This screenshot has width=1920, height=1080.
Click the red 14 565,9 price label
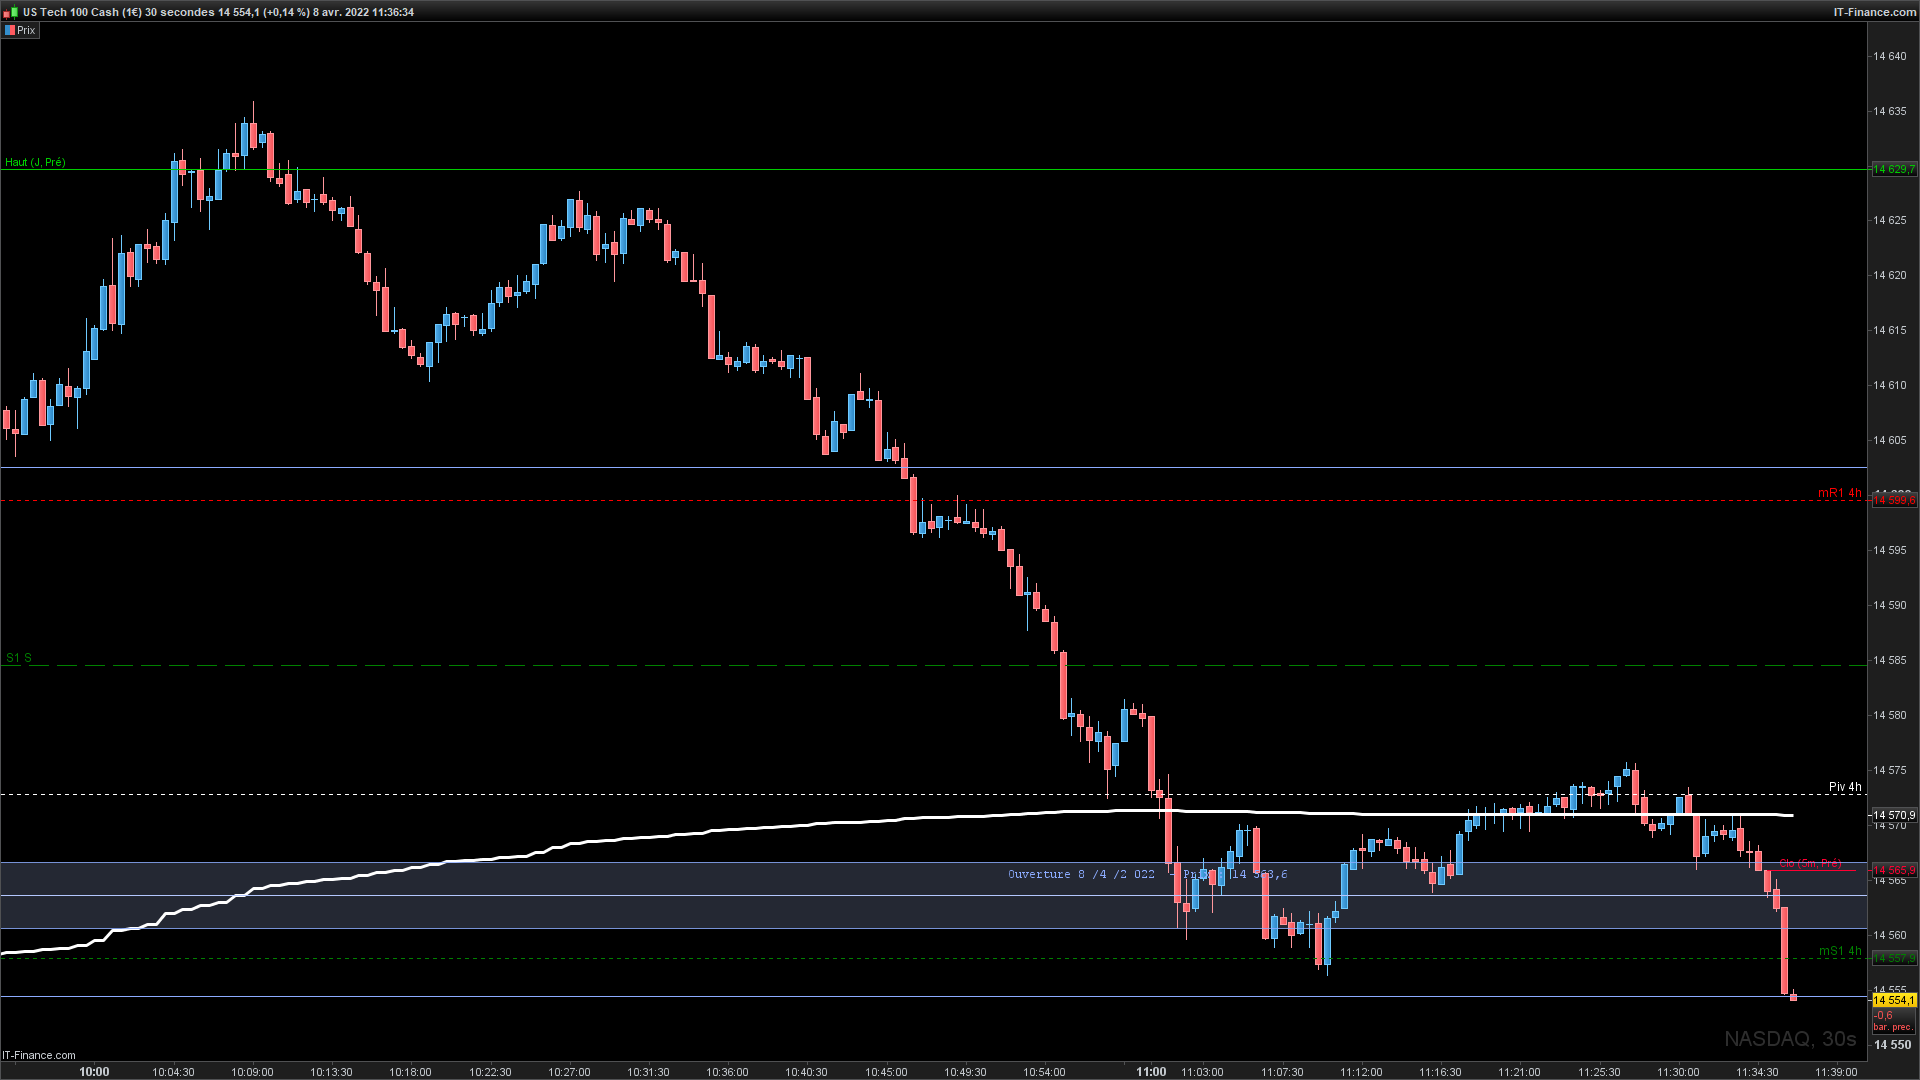tap(1893, 870)
